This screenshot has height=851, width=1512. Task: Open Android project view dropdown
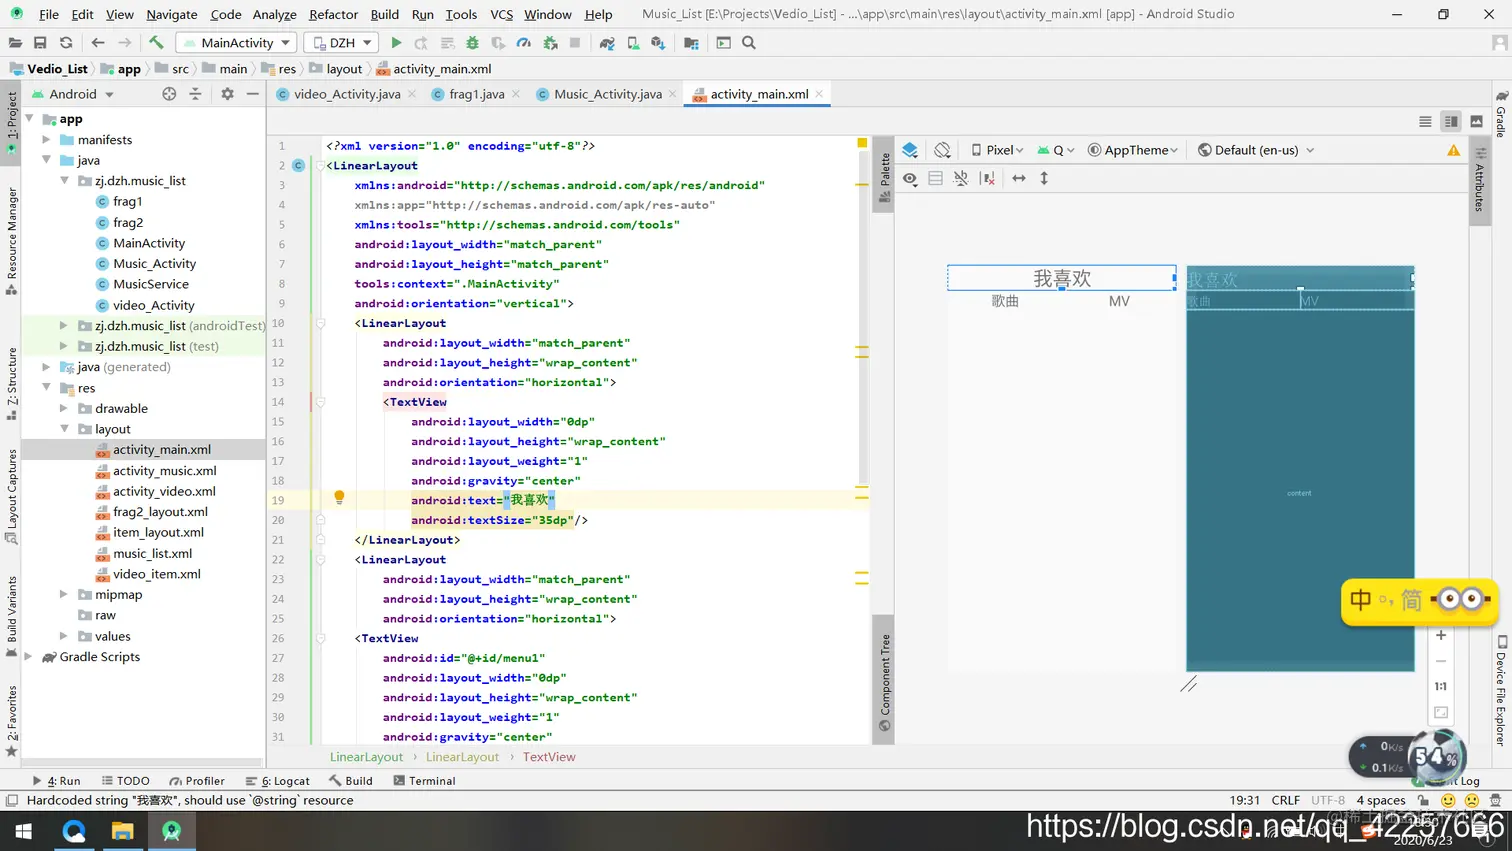pyautogui.click(x=73, y=94)
